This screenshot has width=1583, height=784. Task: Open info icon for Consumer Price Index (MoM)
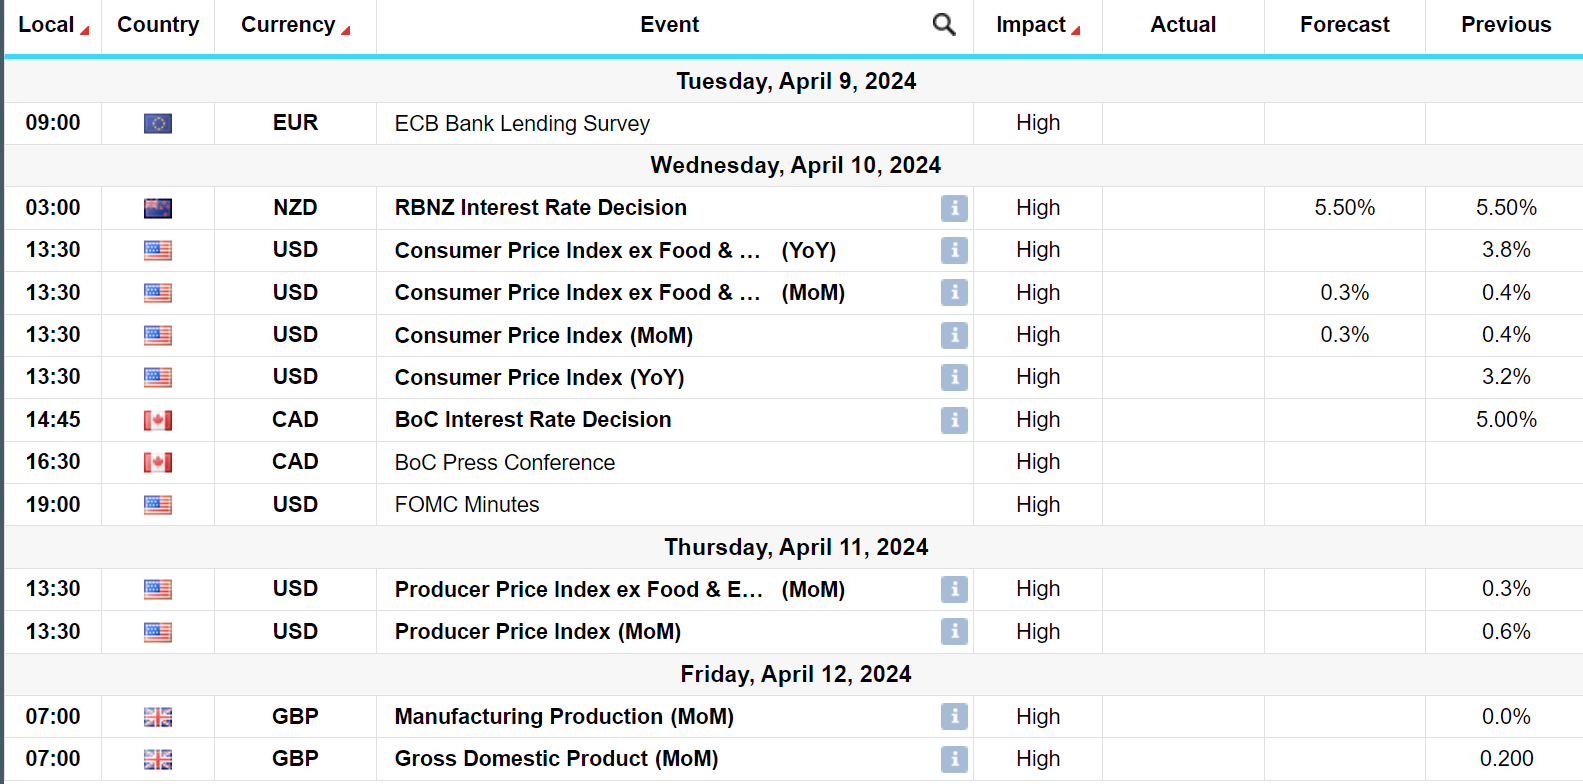tap(954, 335)
